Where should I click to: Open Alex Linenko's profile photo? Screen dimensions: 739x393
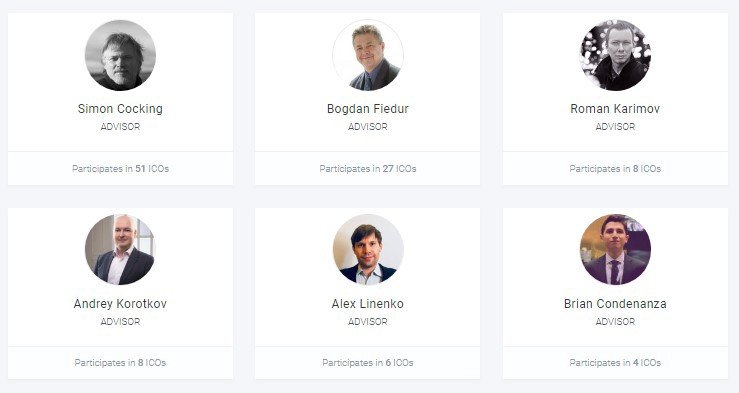(x=368, y=250)
